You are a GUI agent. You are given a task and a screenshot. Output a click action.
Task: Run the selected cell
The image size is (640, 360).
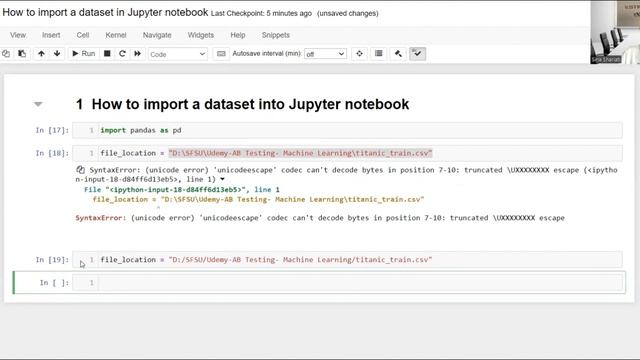pyautogui.click(x=83, y=53)
